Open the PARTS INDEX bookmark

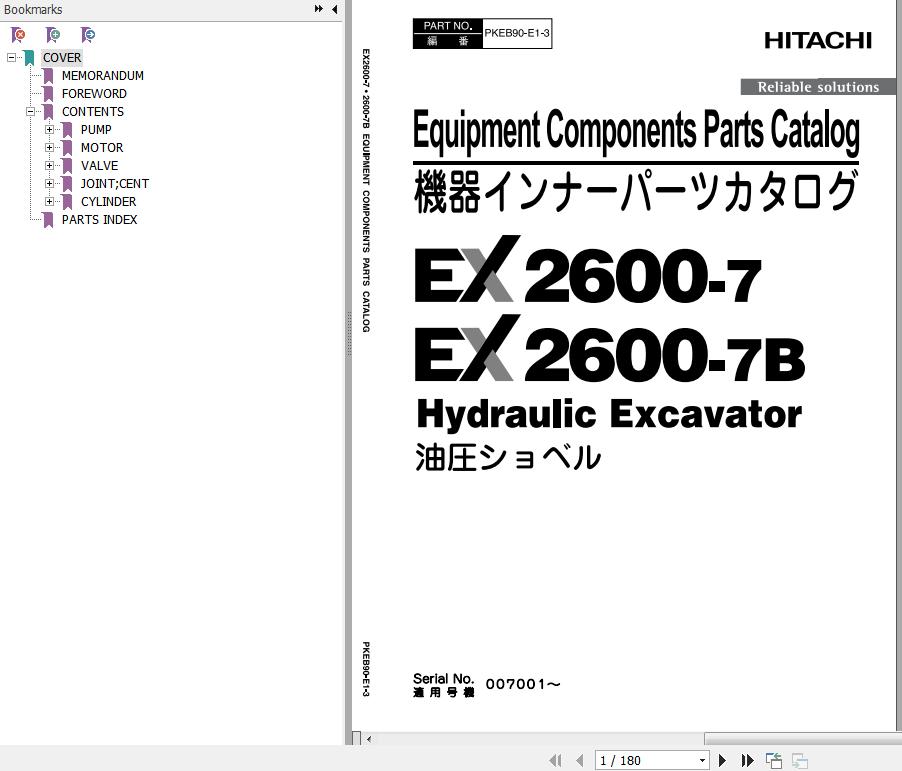click(x=100, y=220)
